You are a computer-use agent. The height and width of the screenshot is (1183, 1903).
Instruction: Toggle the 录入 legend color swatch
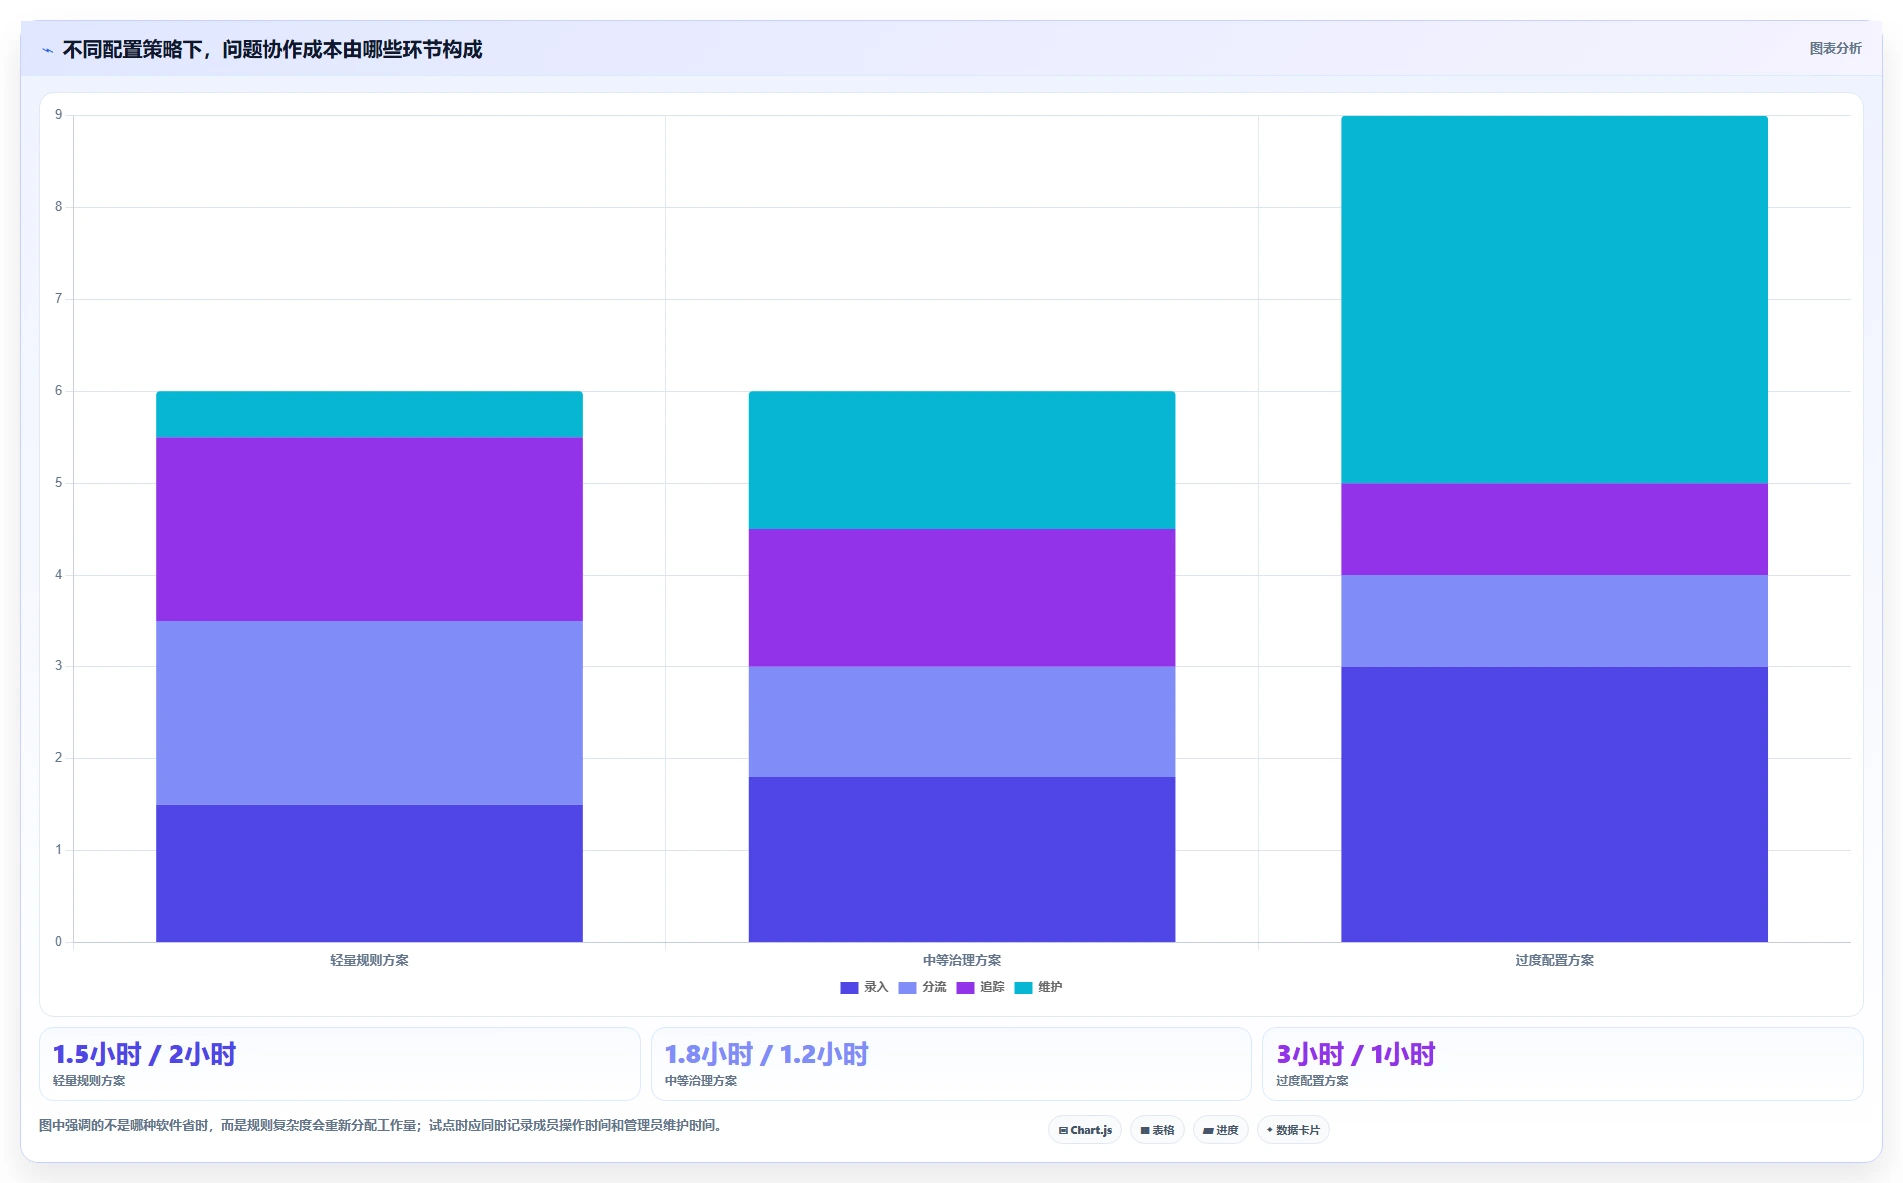pyautogui.click(x=849, y=988)
